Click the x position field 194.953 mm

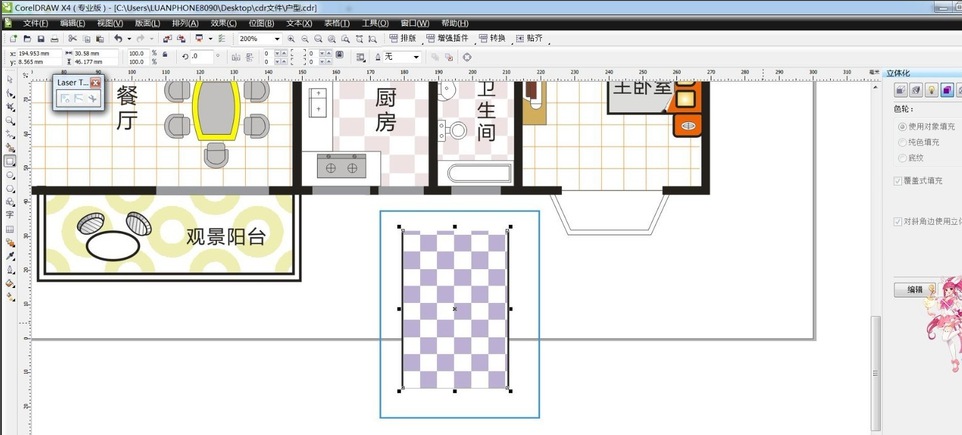(x=40, y=53)
